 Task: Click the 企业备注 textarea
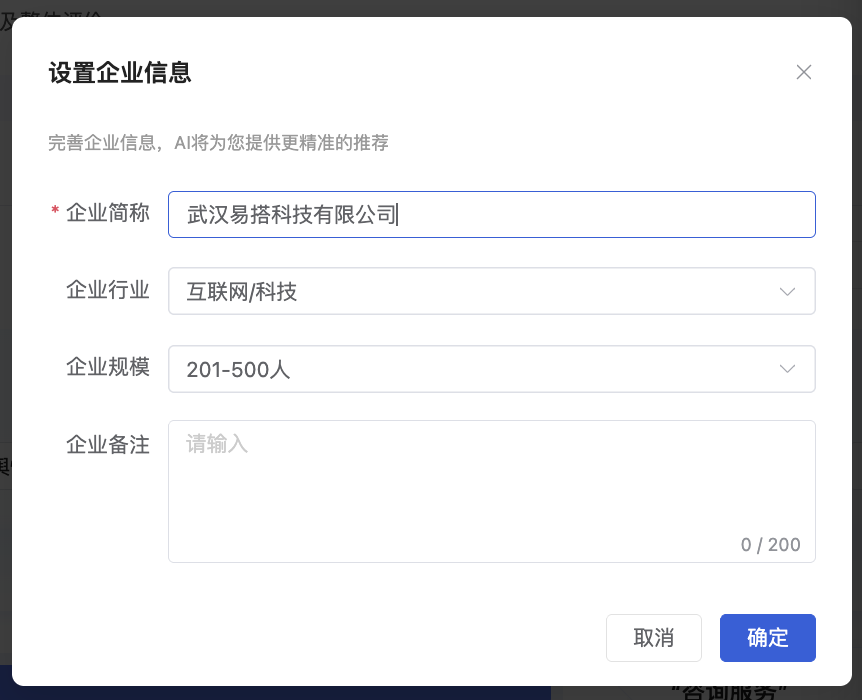[491, 492]
